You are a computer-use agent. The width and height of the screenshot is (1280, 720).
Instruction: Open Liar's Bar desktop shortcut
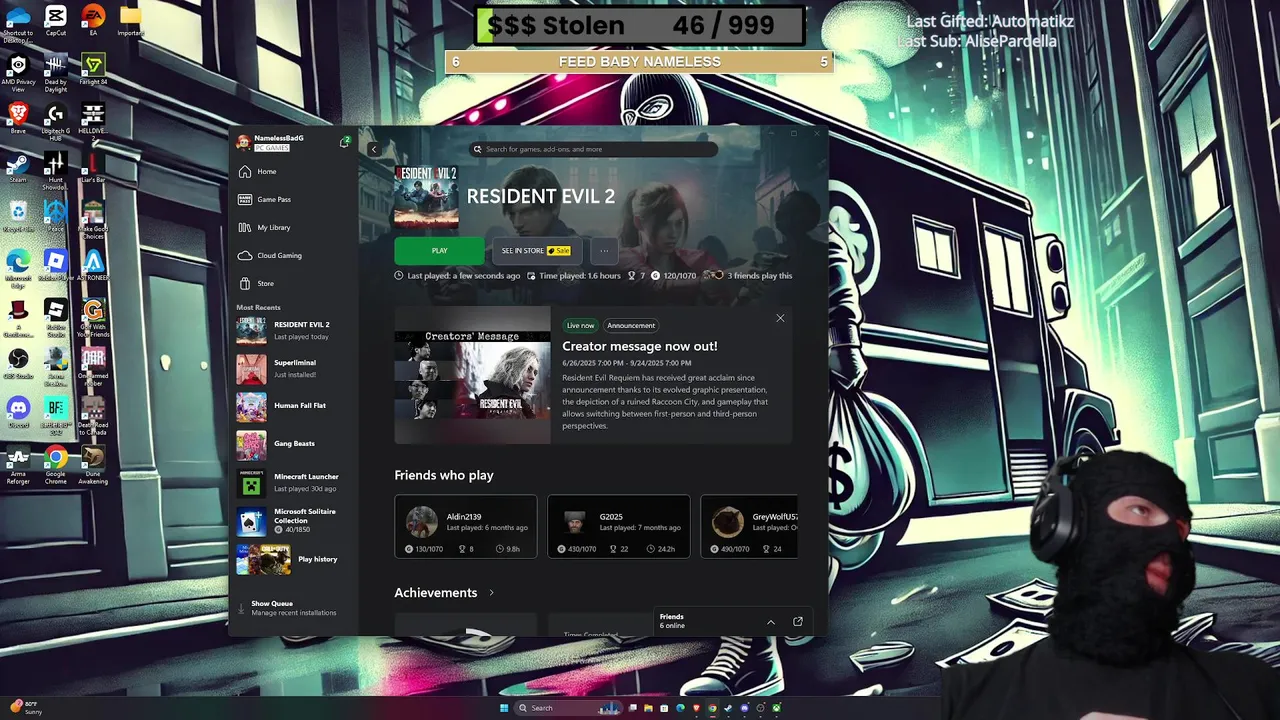(x=93, y=167)
